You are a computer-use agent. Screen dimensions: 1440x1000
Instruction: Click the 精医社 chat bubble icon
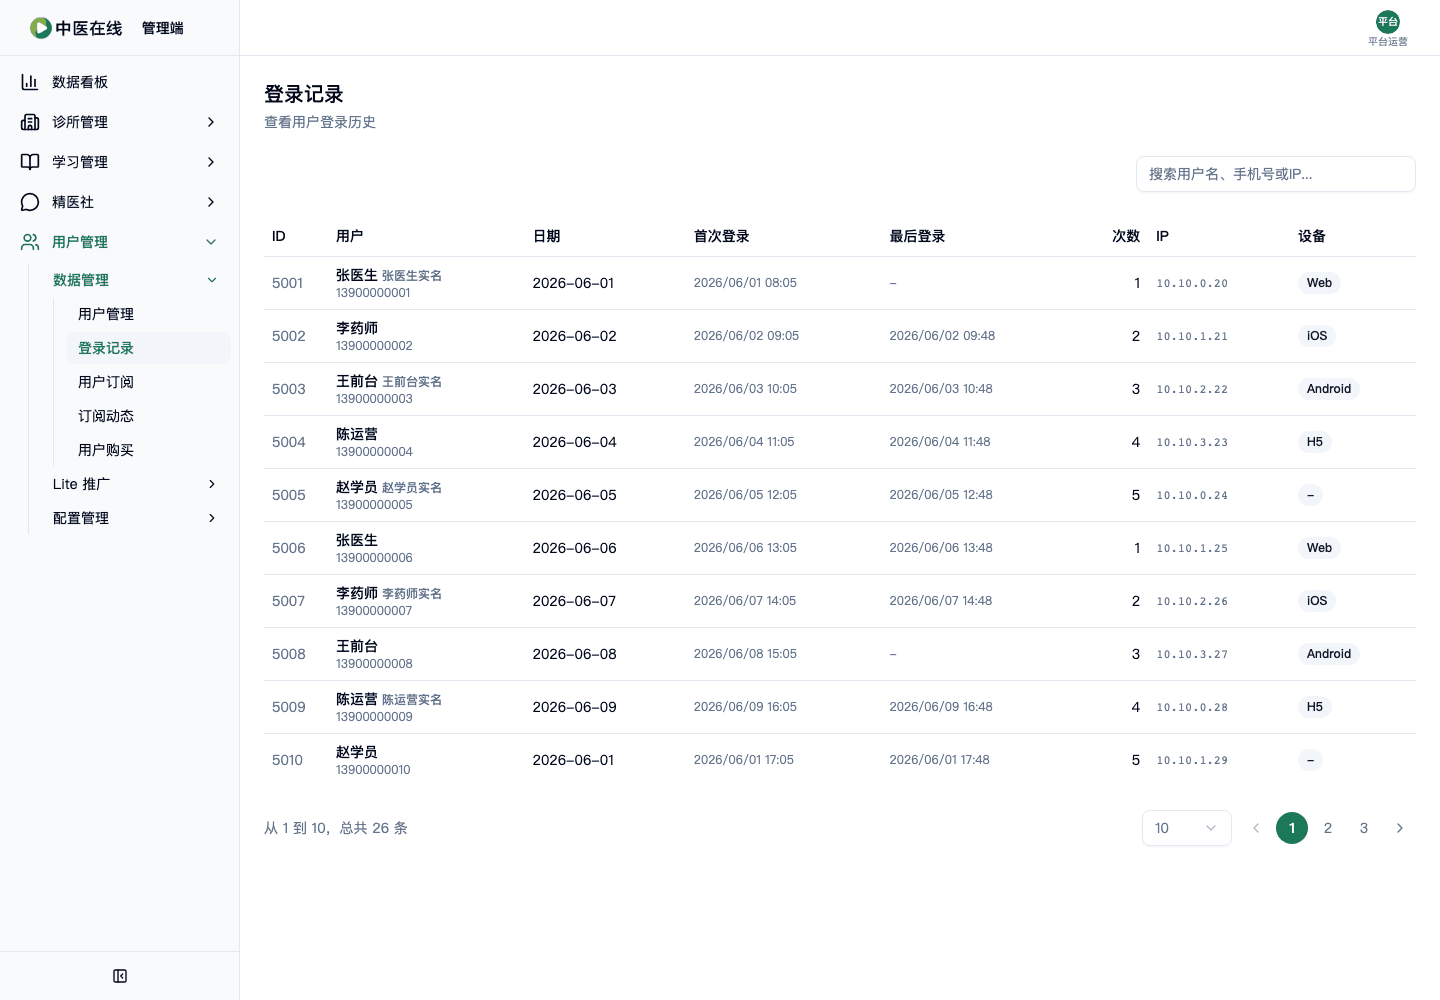30,202
